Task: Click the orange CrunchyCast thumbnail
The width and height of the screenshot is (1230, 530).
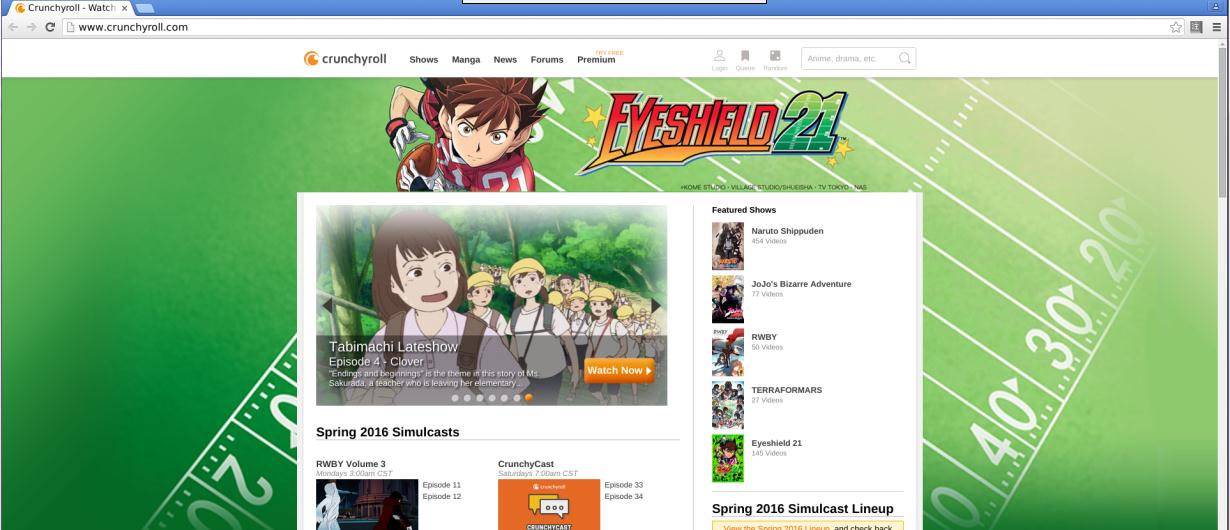Action: tap(549, 504)
